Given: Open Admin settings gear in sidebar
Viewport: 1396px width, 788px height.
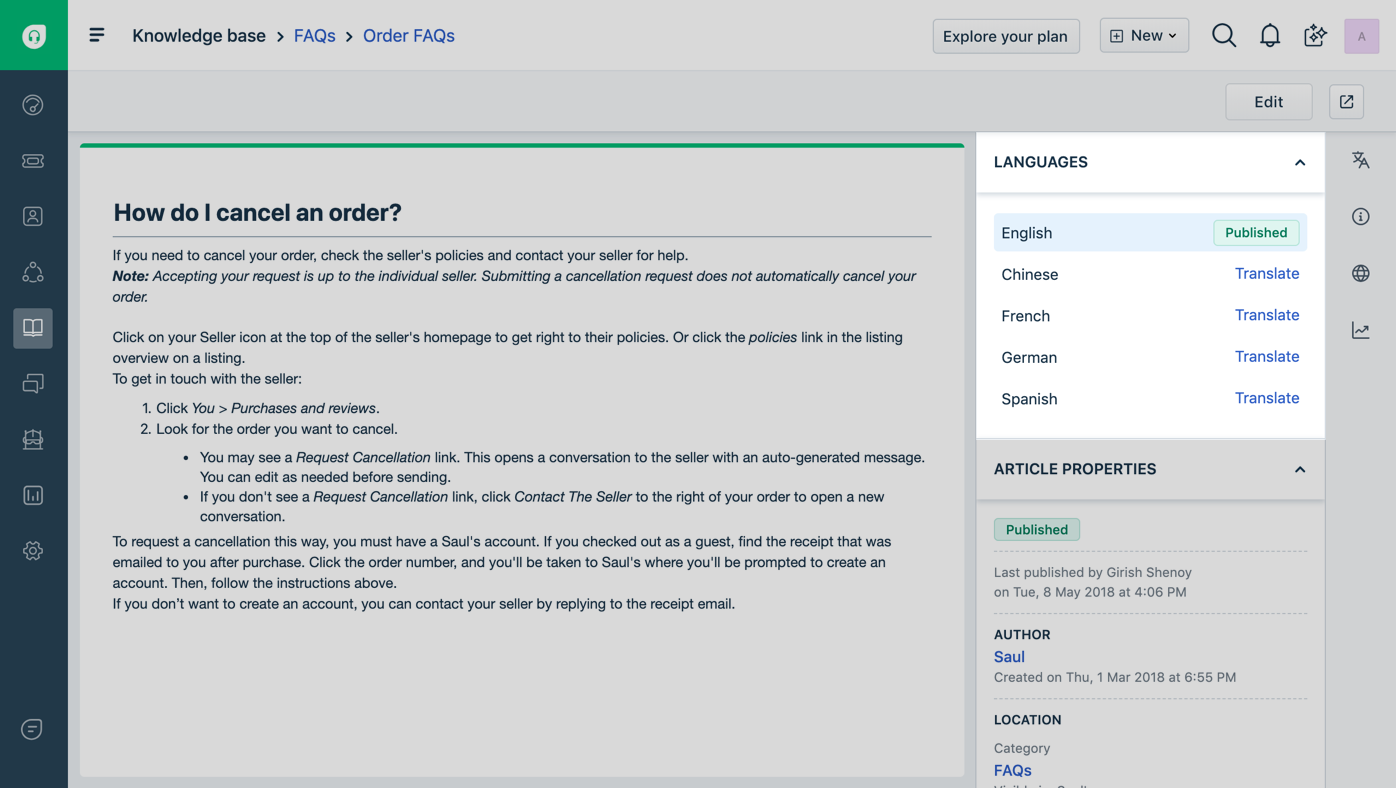Looking at the screenshot, I should (33, 551).
